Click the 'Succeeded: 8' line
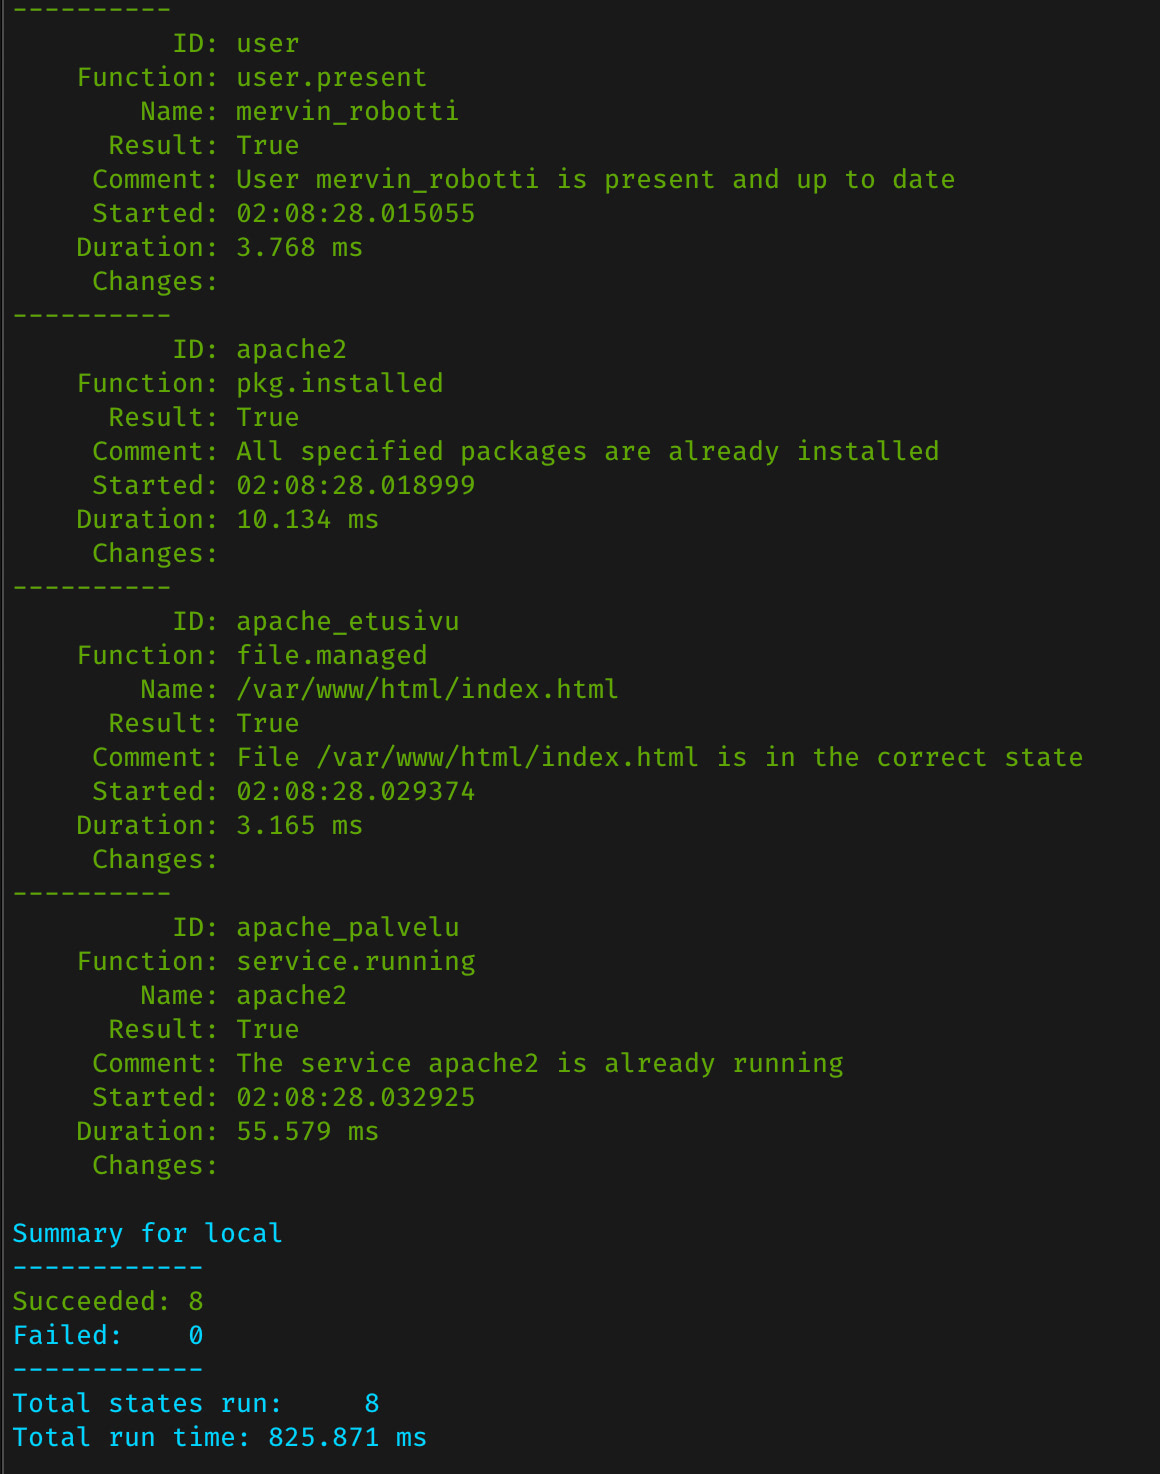 107,1302
